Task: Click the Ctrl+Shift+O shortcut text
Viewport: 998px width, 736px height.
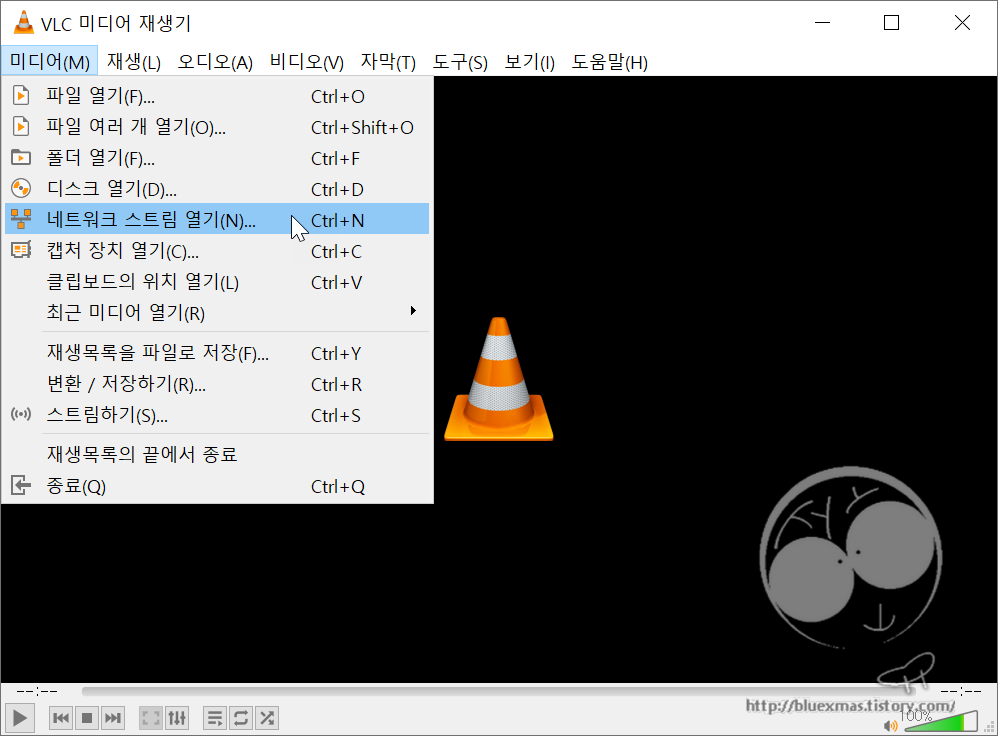Action: 362,128
